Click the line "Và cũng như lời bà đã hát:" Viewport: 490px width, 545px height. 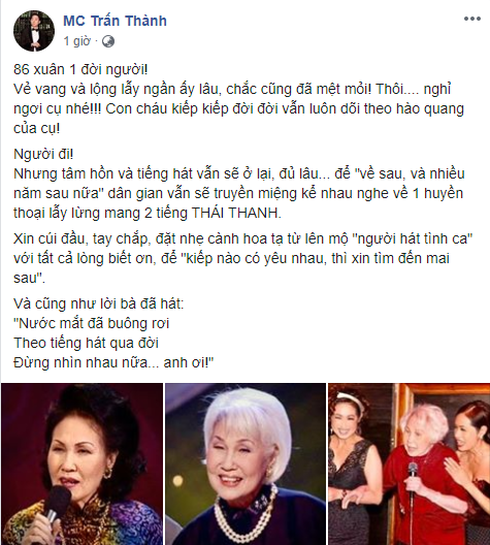point(99,304)
